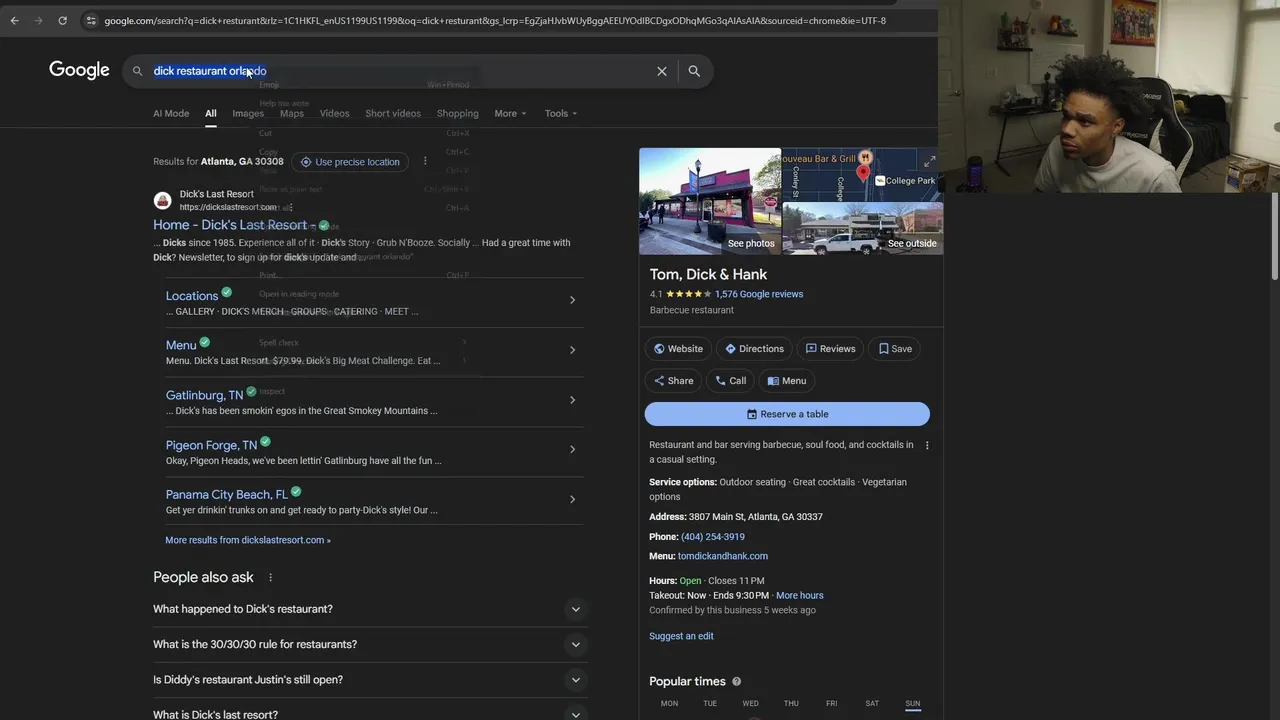Expand the map view with fullscreen icon
Screen dimensions: 1280x720
[929, 161]
